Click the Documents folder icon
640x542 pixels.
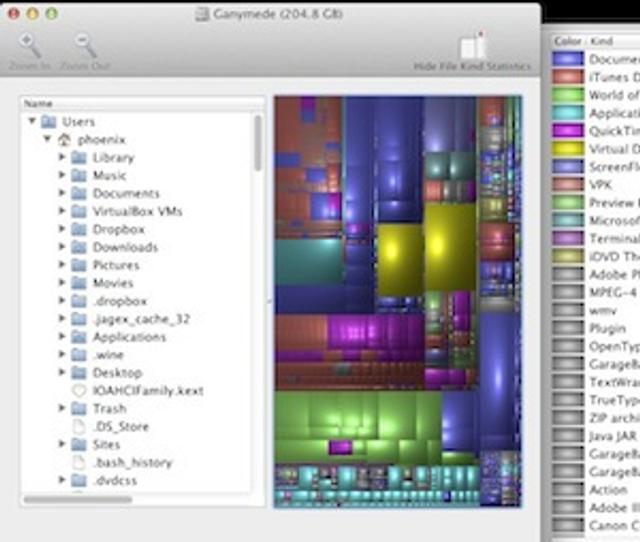(79, 193)
